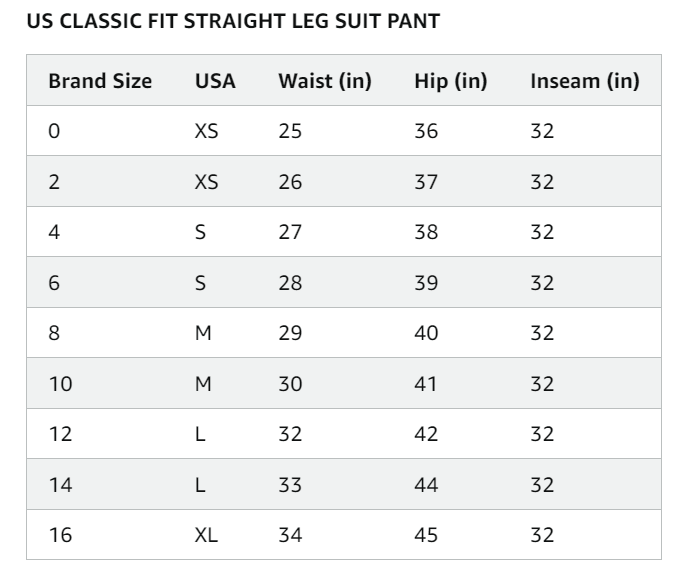Select brand size 0 in the first row
This screenshot has width=688, height=588.
tap(54, 132)
